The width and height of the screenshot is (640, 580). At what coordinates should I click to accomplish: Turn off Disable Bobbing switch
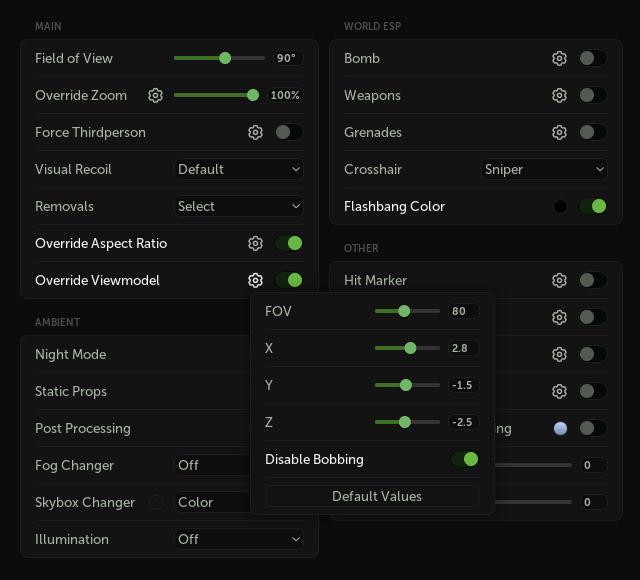pos(465,460)
